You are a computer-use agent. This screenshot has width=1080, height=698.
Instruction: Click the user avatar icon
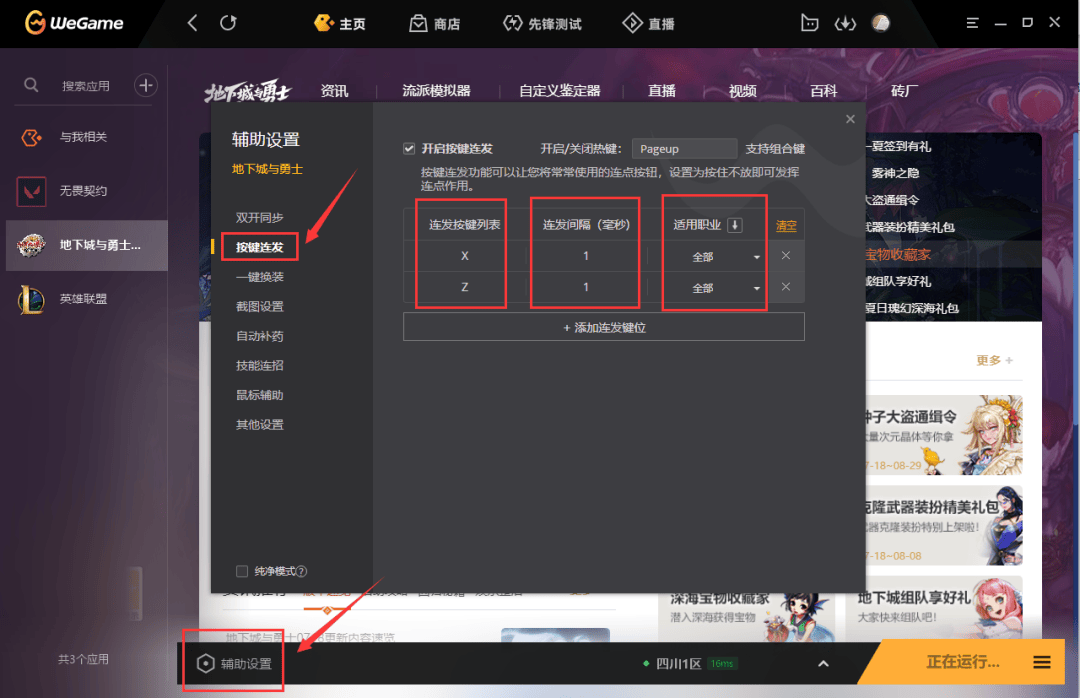[x=880, y=23]
